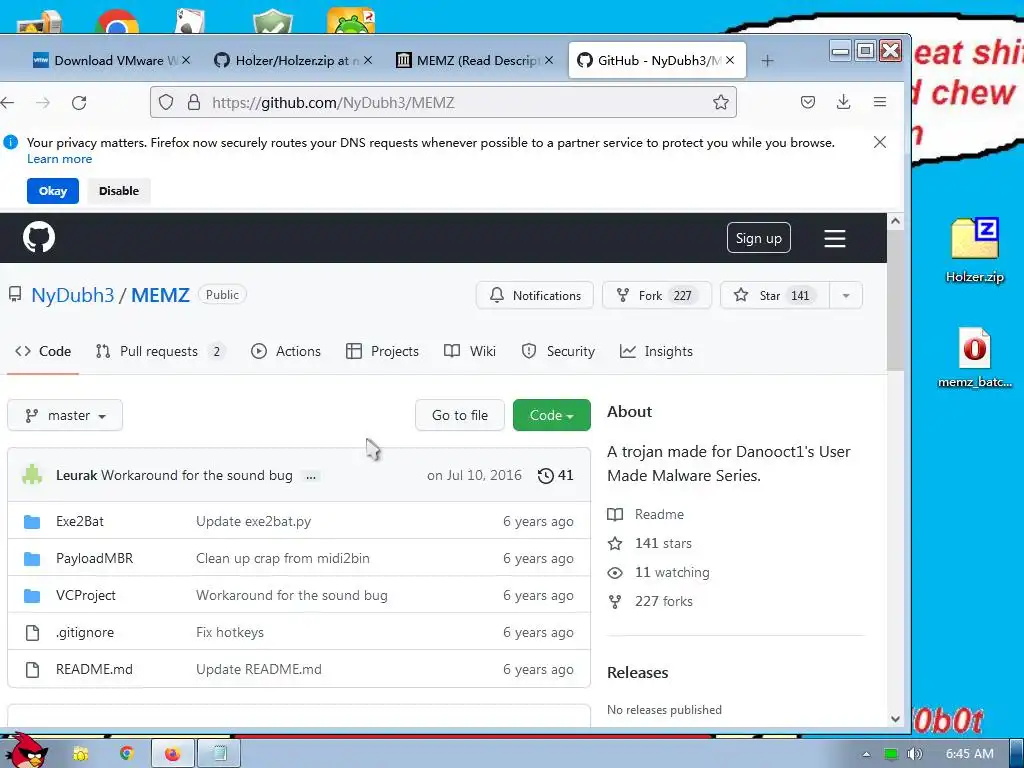Click the Go to file button
The image size is (1024, 768).
click(x=460, y=415)
